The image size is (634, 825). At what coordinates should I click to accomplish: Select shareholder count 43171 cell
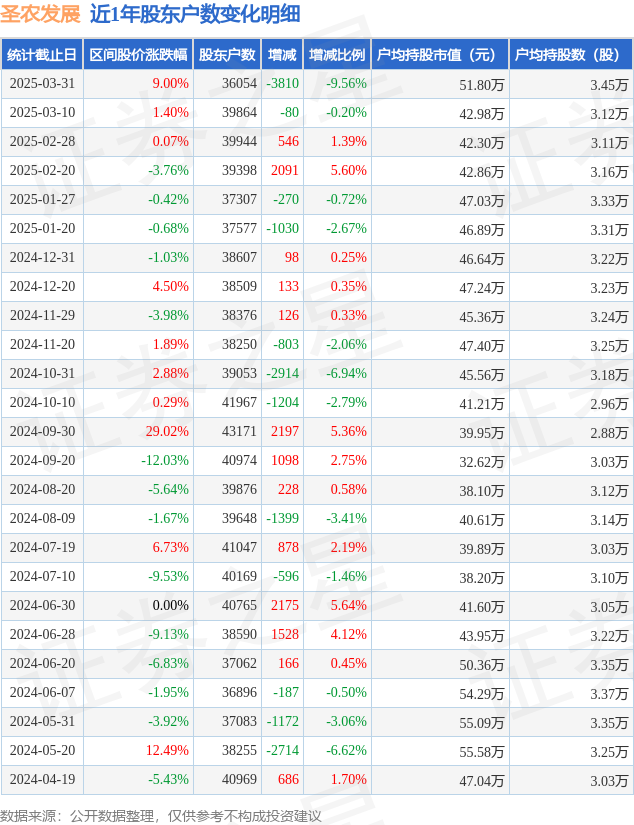coord(239,432)
